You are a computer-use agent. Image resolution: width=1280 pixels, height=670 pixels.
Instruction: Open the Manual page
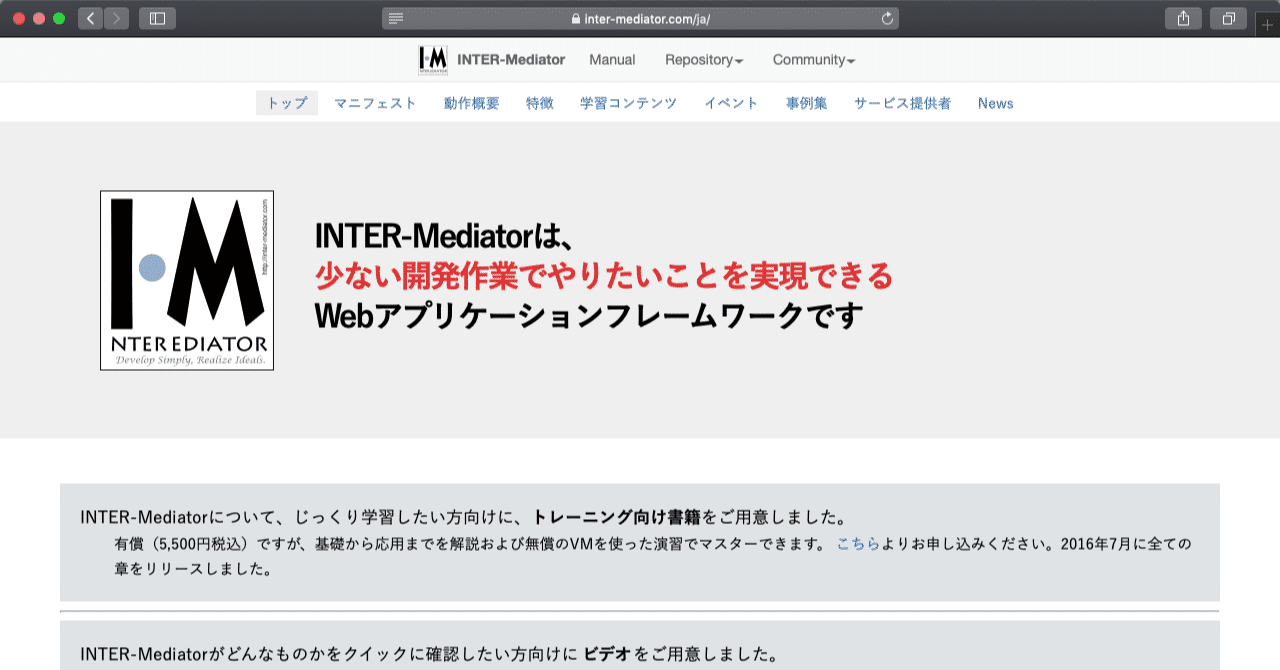tap(612, 60)
